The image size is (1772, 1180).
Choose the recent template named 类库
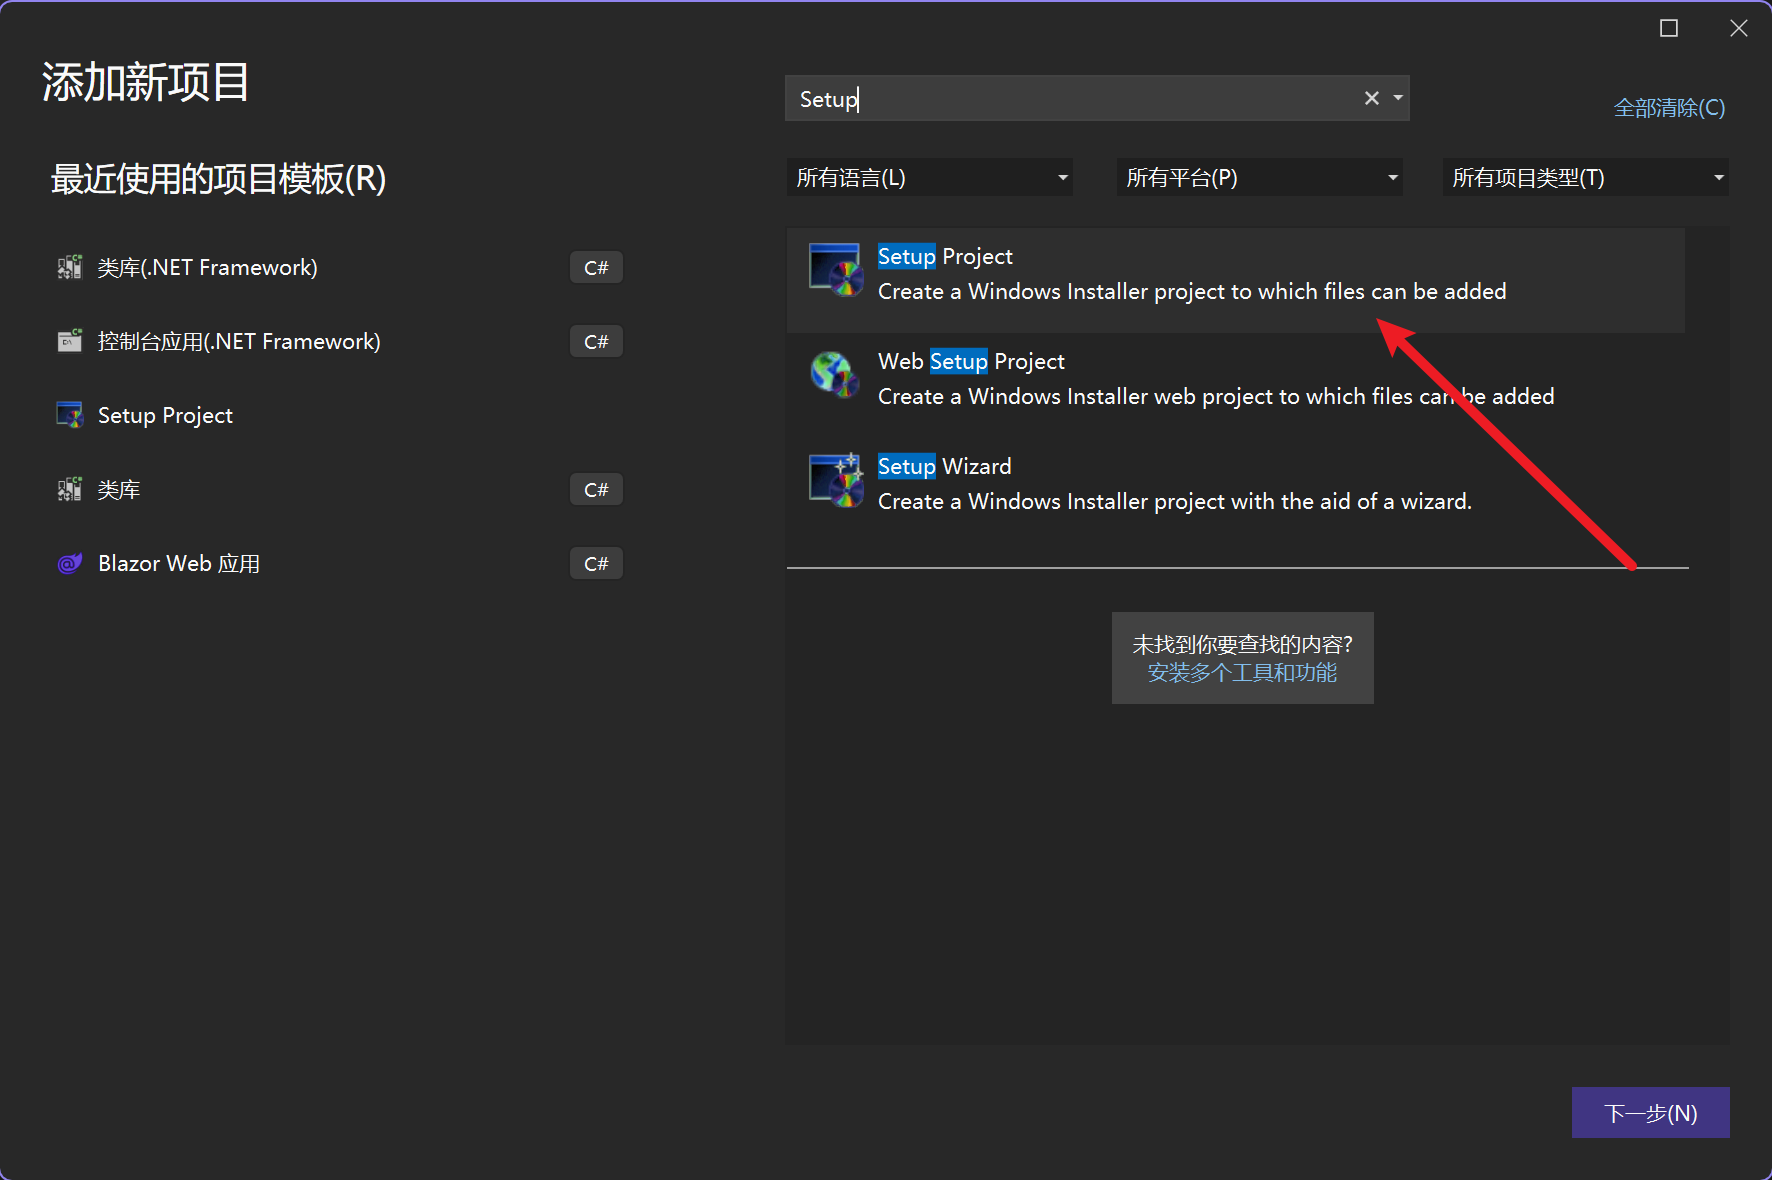coord(340,489)
